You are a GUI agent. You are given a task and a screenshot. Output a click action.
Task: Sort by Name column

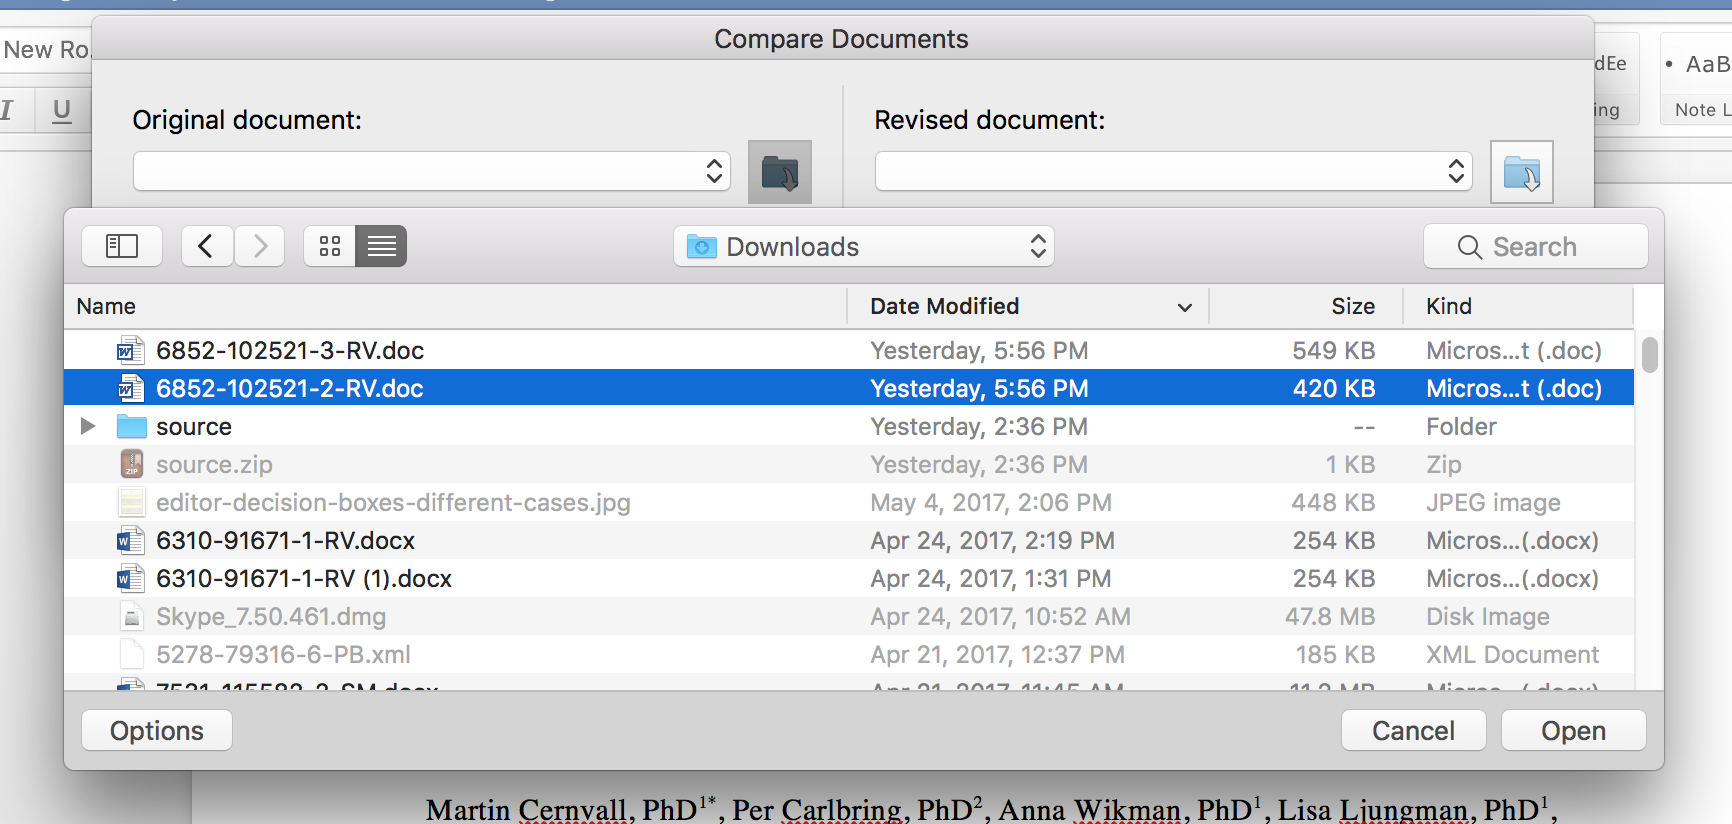[455, 306]
